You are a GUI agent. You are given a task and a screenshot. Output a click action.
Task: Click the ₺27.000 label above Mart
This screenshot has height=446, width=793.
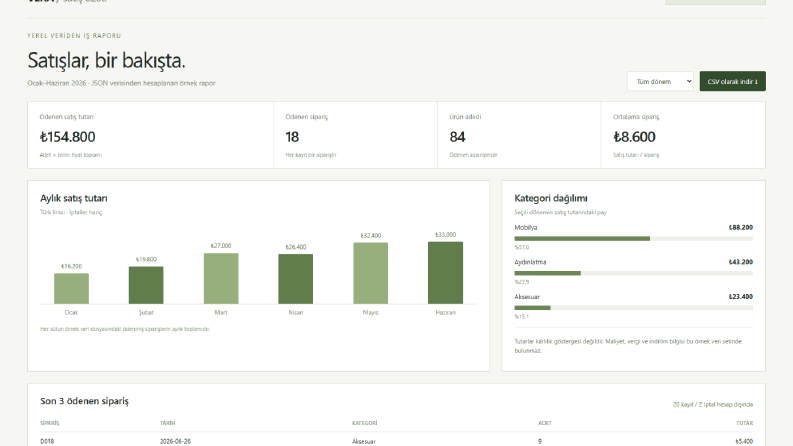221,246
